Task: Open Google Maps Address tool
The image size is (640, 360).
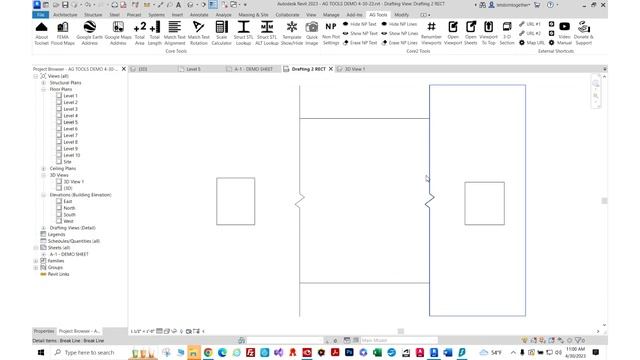Action: (x=118, y=33)
